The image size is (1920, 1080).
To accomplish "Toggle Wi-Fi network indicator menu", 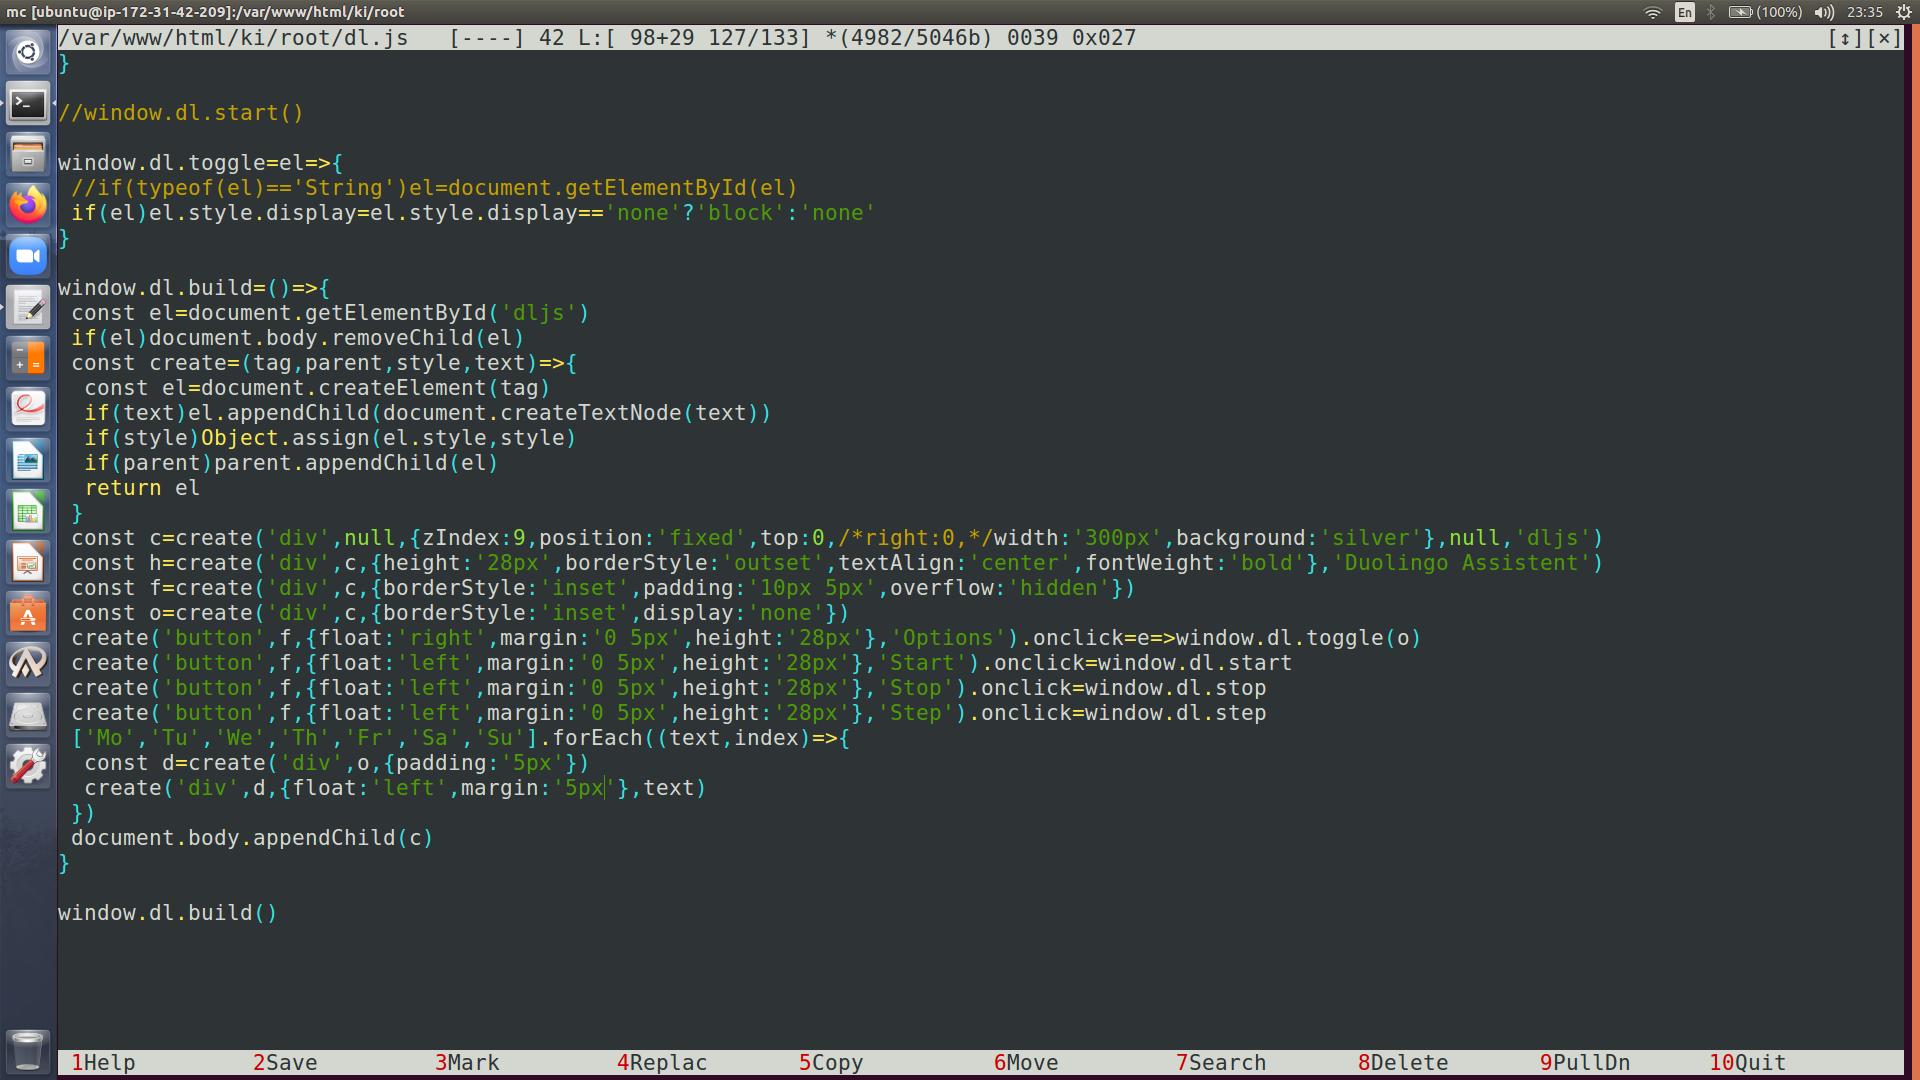I will click(x=1652, y=12).
